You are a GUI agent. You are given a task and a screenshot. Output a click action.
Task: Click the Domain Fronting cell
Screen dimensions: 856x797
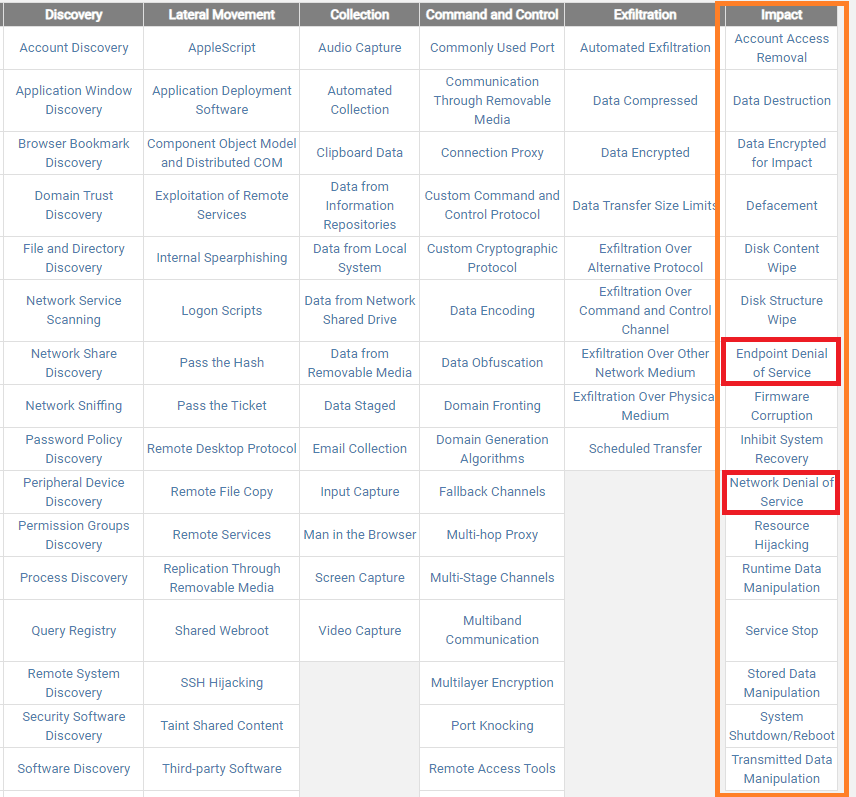(x=492, y=406)
